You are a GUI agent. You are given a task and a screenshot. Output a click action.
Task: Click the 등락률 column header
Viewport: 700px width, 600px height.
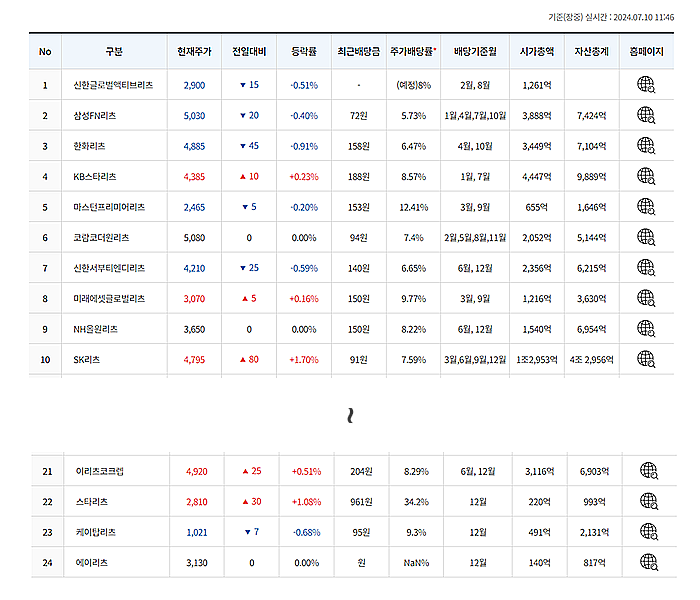[304, 52]
